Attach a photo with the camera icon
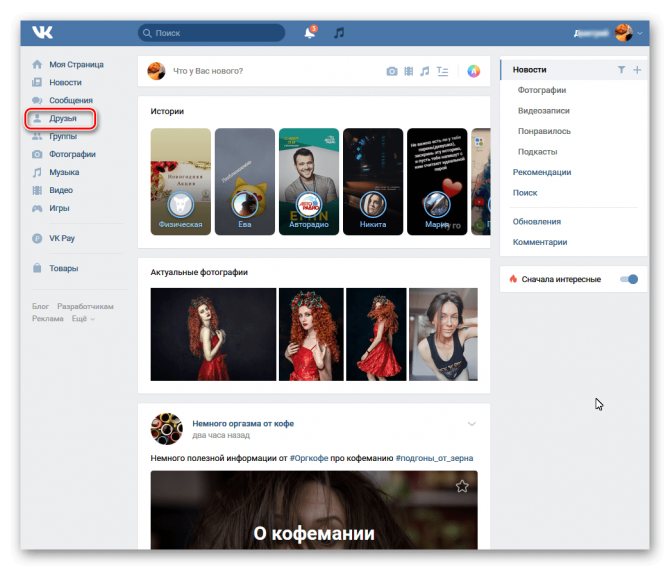This screenshot has height=570, width=670. pyautogui.click(x=392, y=71)
